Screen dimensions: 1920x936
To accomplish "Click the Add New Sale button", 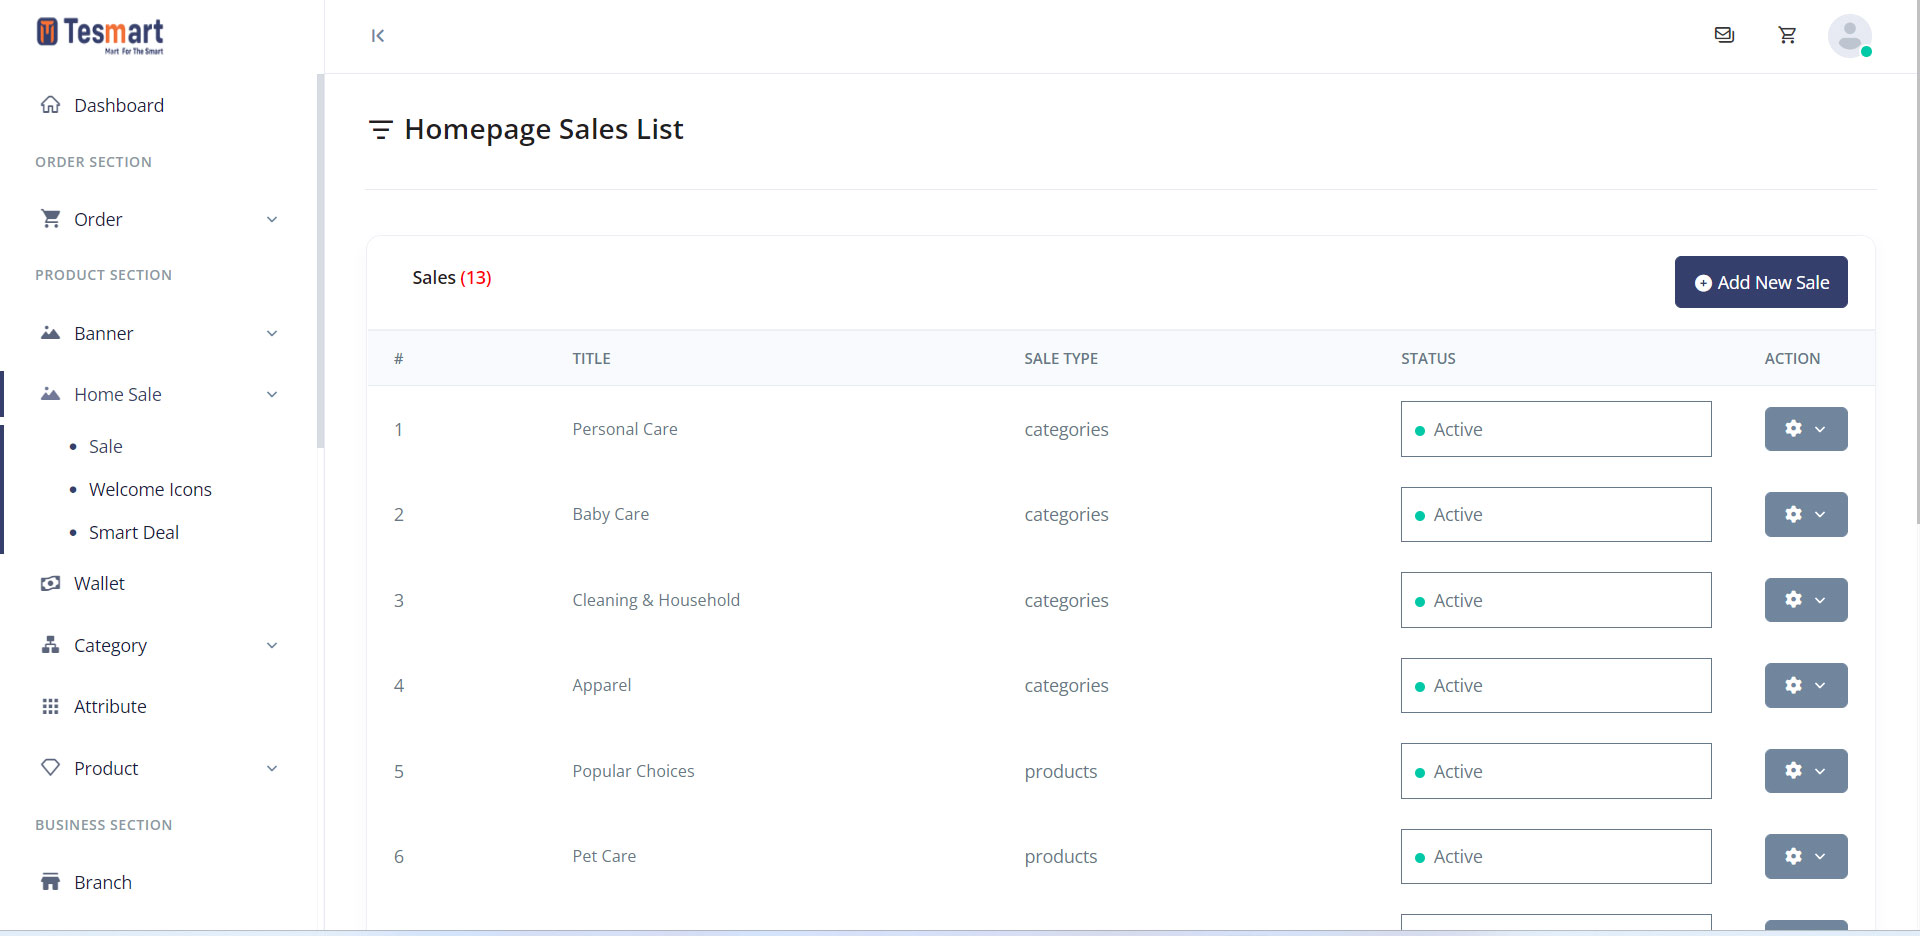I will (1761, 282).
